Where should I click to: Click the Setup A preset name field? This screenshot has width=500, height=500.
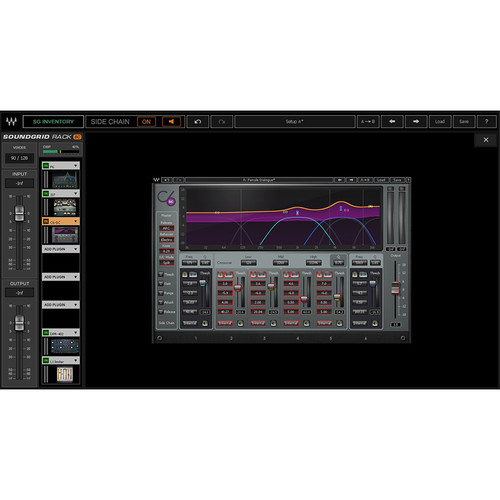(x=295, y=122)
